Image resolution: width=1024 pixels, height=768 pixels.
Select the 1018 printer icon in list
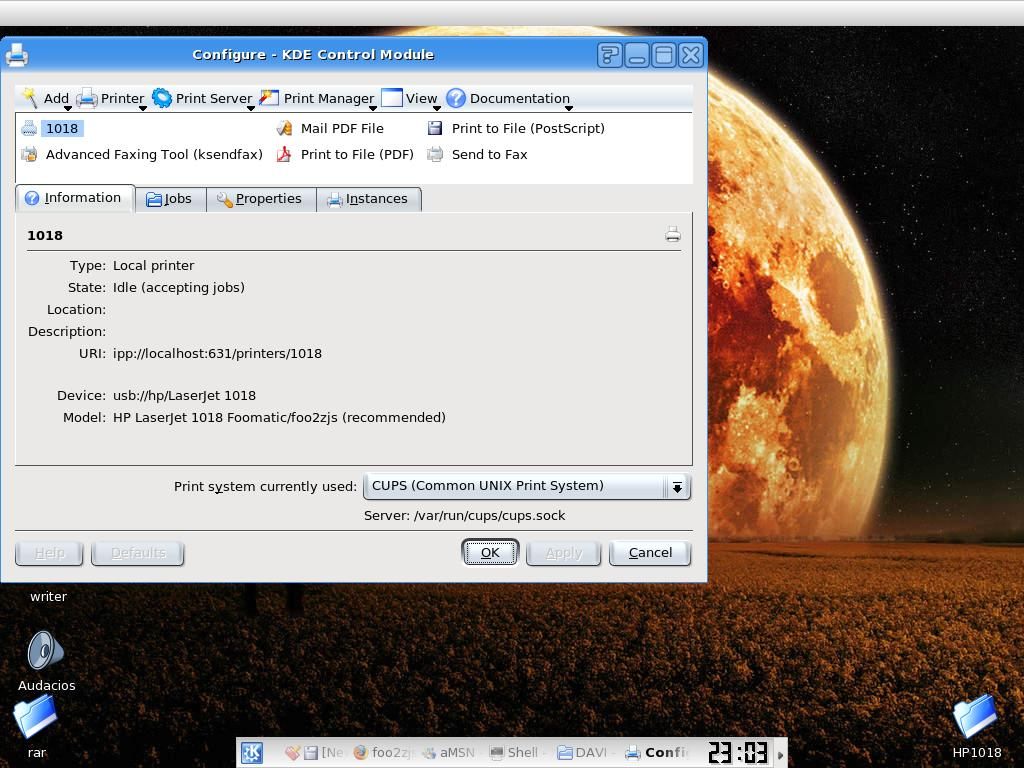tap(29, 128)
